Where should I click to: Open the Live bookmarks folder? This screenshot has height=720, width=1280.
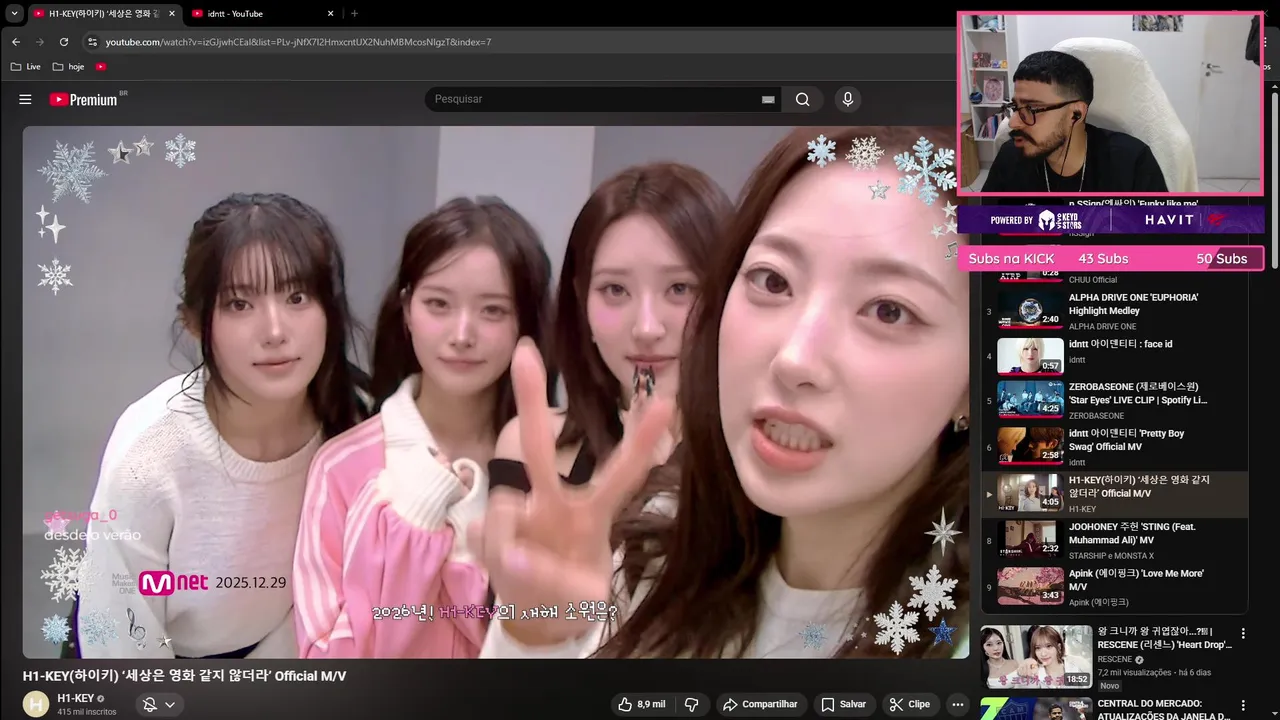pyautogui.click(x=25, y=66)
